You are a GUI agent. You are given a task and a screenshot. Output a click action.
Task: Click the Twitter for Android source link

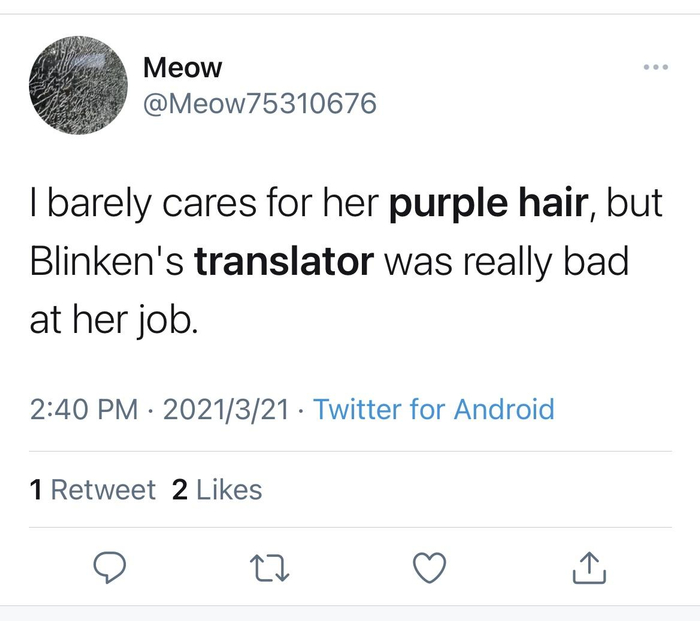(x=434, y=409)
